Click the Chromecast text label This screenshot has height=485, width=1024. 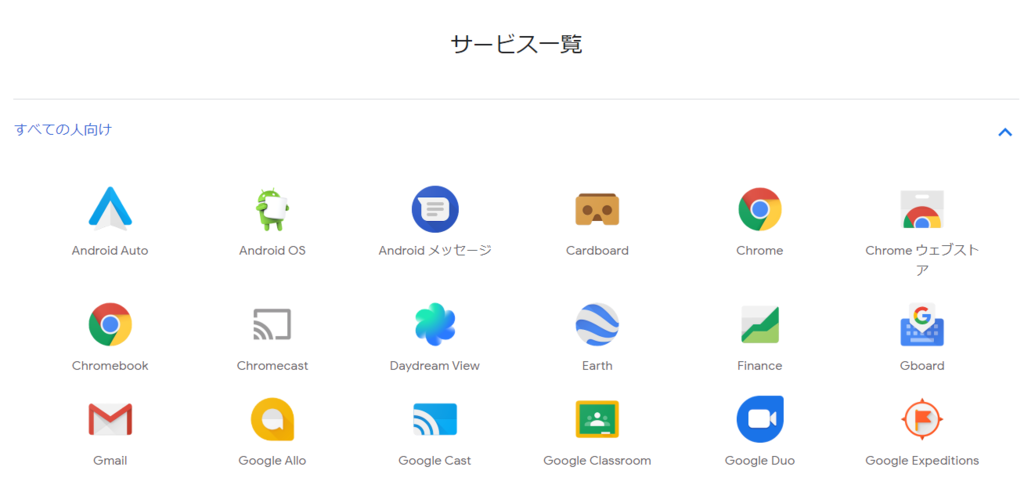pyautogui.click(x=272, y=366)
